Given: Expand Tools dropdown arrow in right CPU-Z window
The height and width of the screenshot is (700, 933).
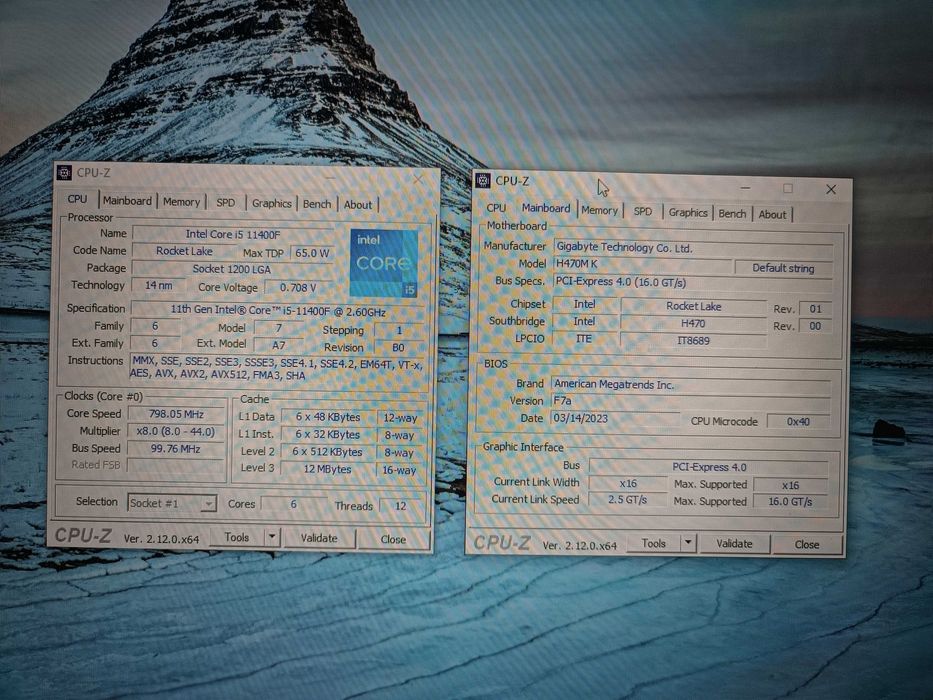Looking at the screenshot, I should pyautogui.click(x=688, y=543).
